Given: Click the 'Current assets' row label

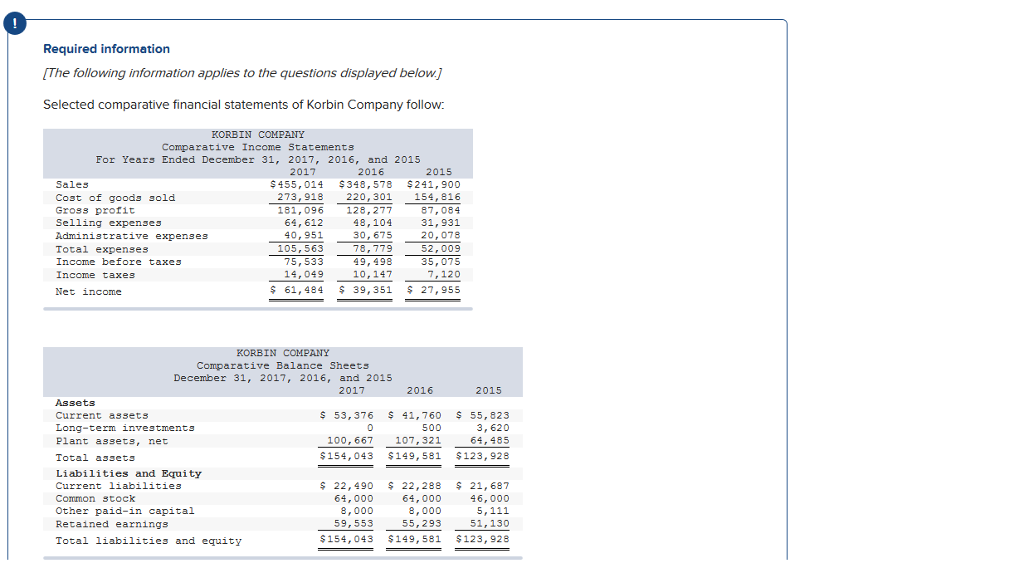Looking at the screenshot, I should pyautogui.click(x=102, y=415).
